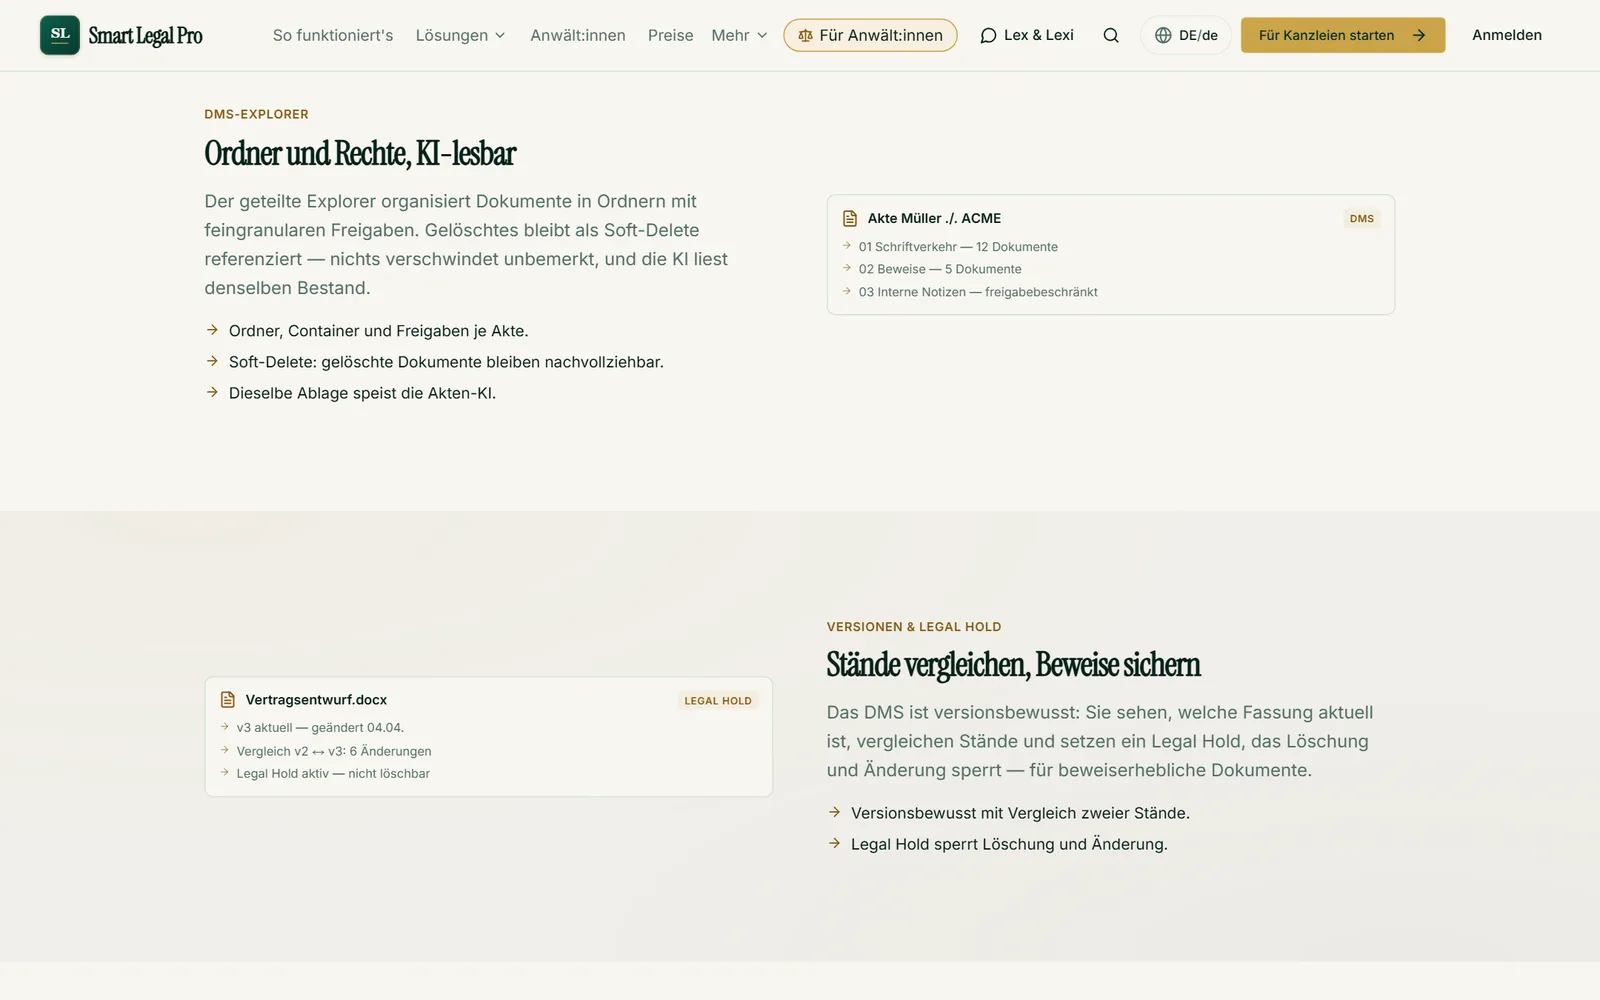
Task: Click the globe language icon
Action: [1163, 35]
